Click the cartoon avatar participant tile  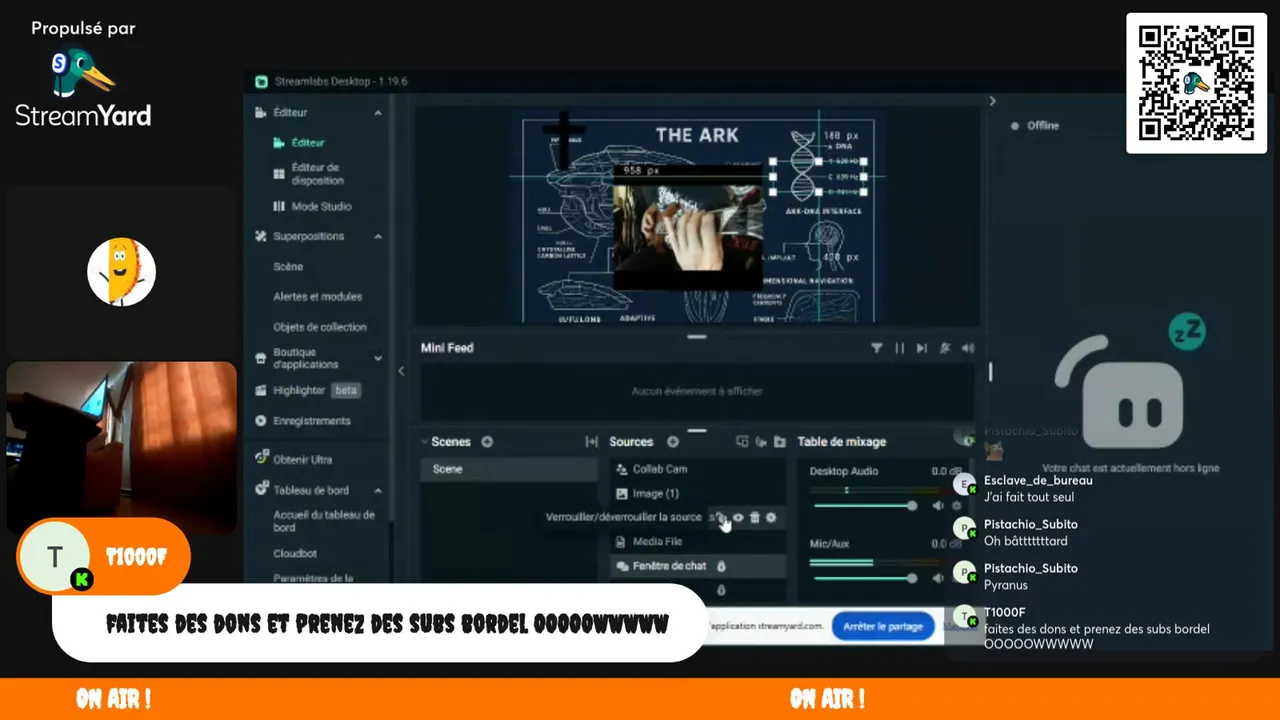121,272
